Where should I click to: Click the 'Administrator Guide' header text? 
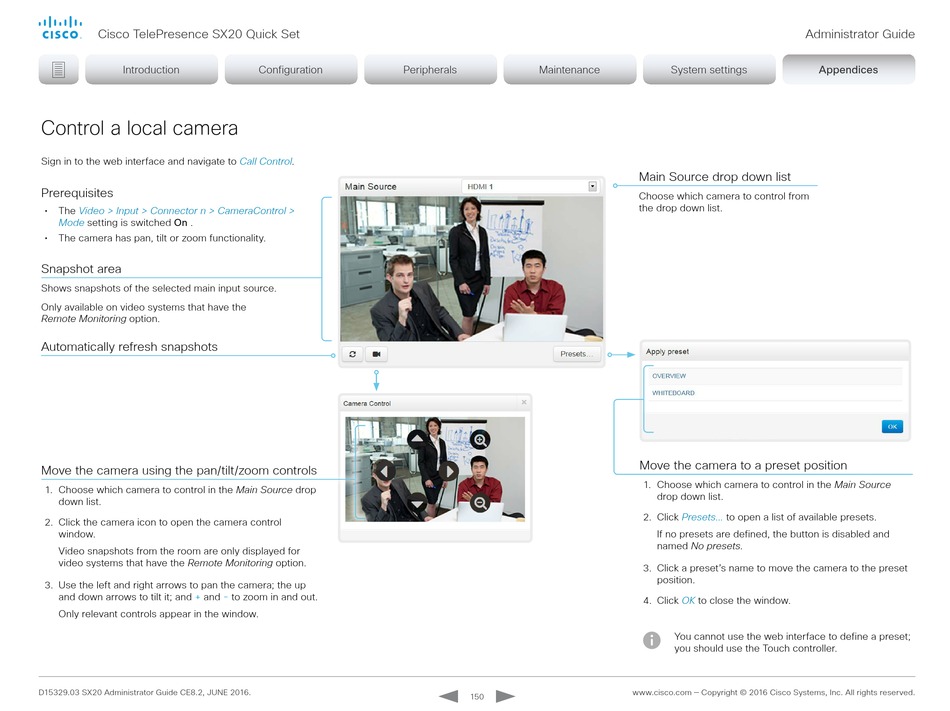coord(860,35)
